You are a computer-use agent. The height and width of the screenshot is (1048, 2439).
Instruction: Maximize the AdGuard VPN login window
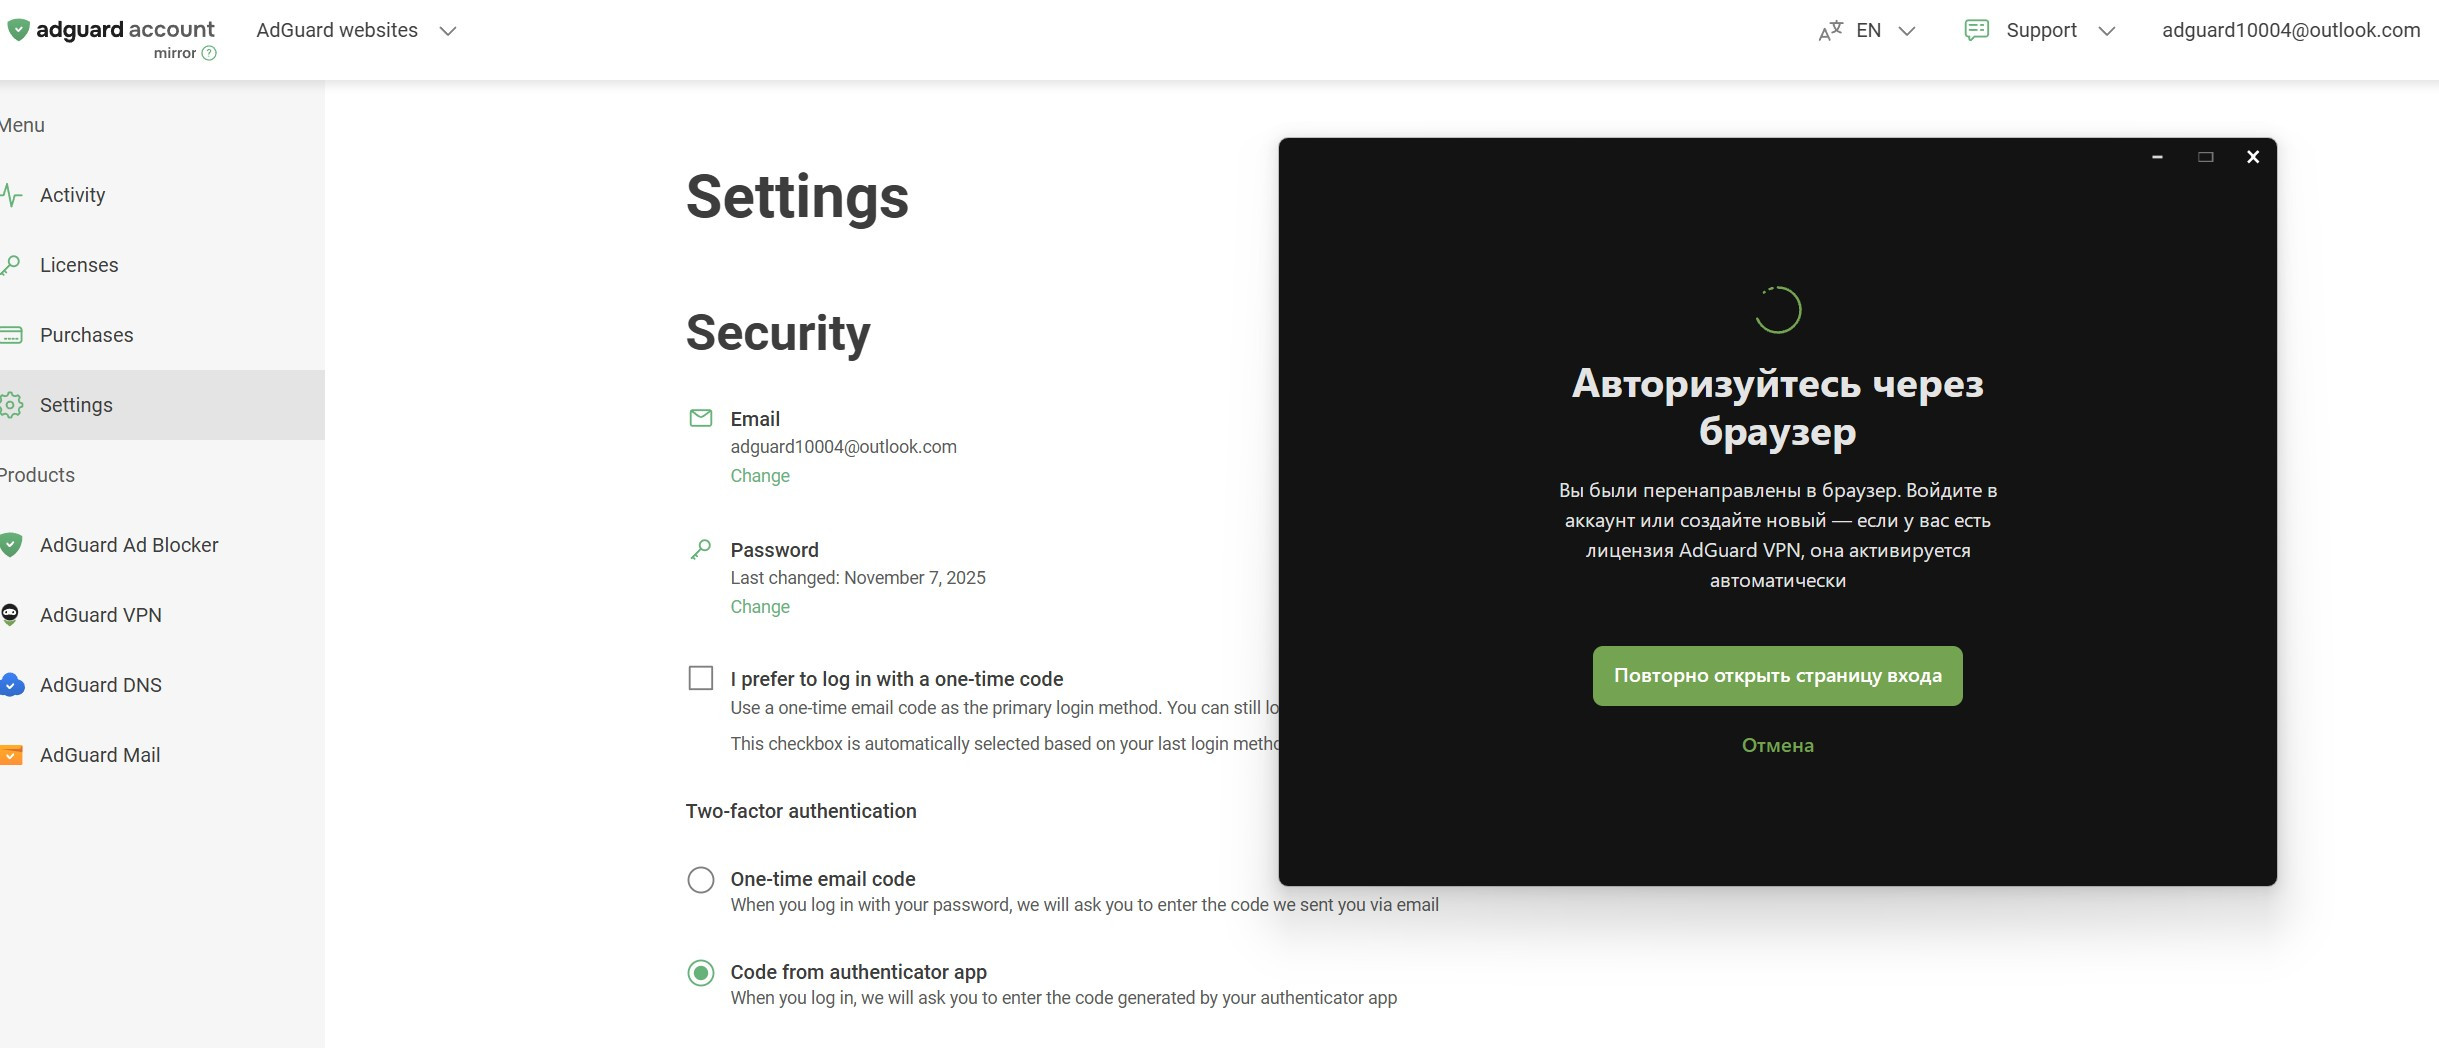tap(2205, 157)
